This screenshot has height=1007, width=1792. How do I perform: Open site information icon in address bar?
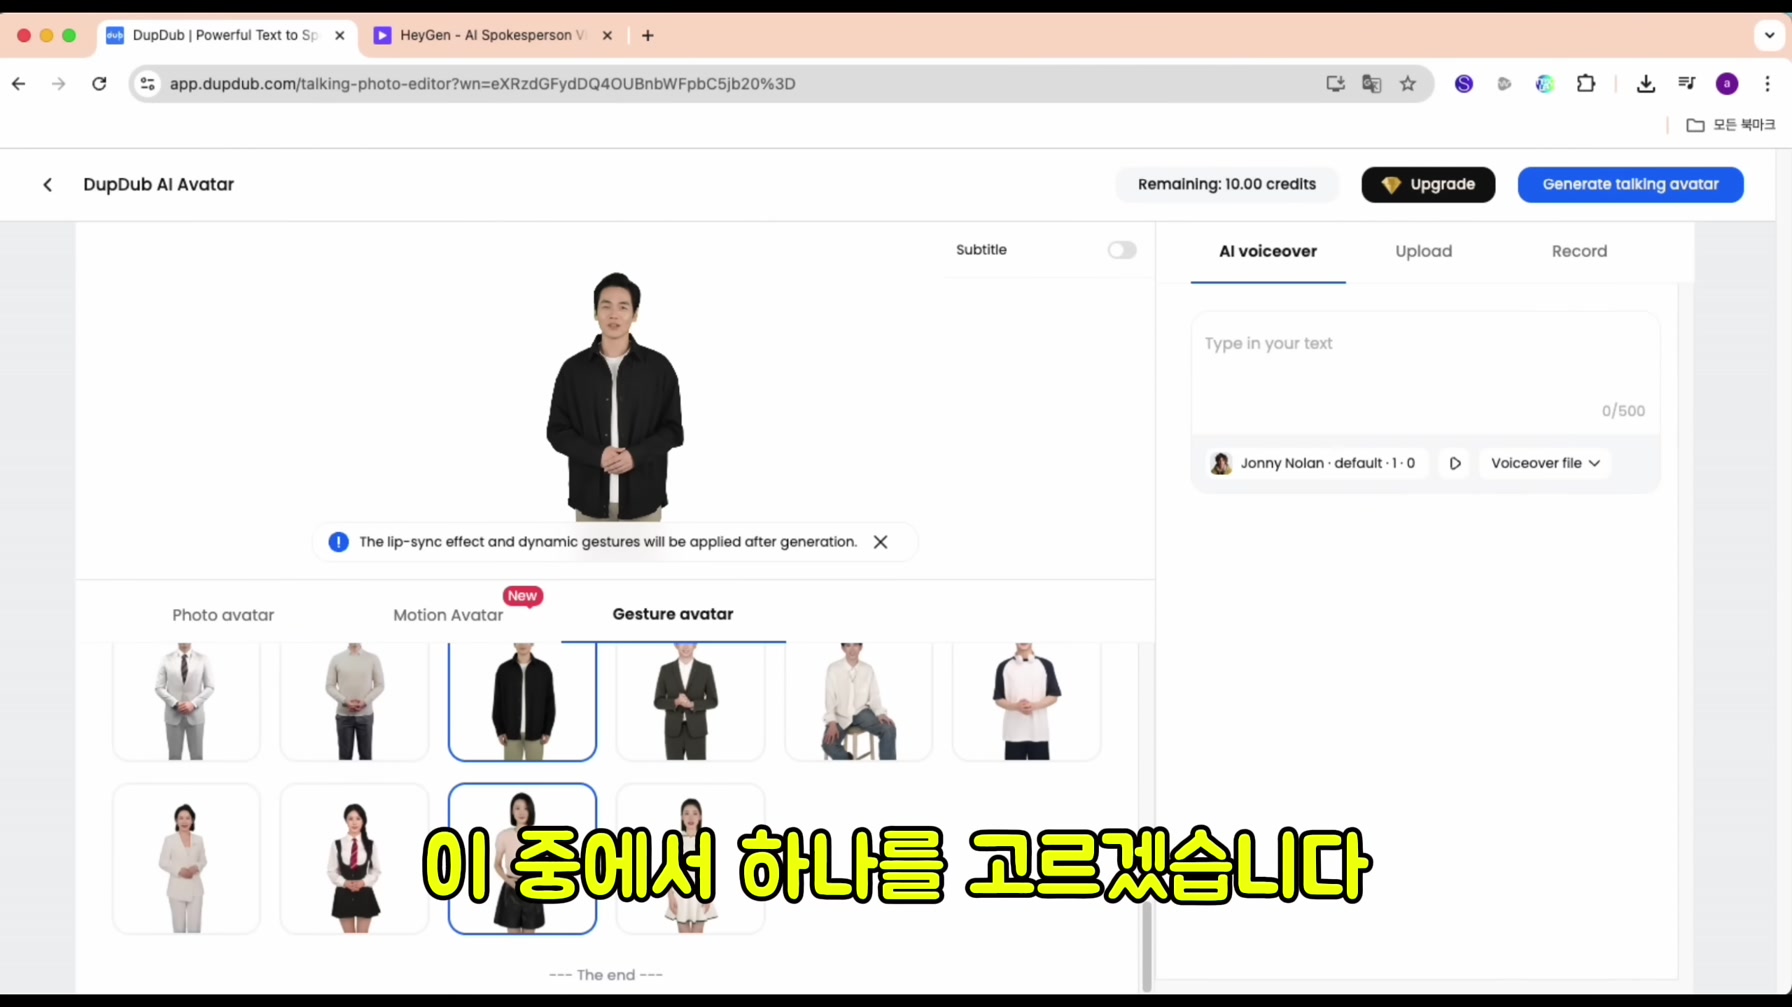[148, 84]
